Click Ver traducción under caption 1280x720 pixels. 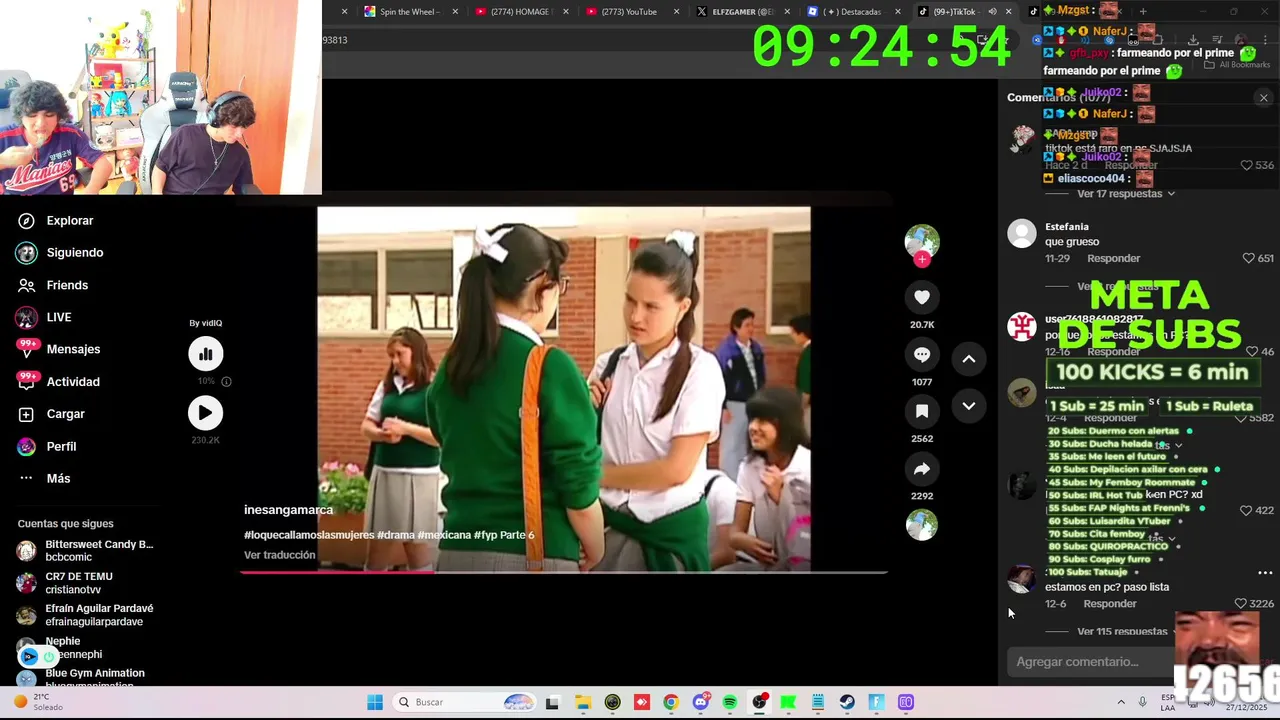(x=279, y=555)
